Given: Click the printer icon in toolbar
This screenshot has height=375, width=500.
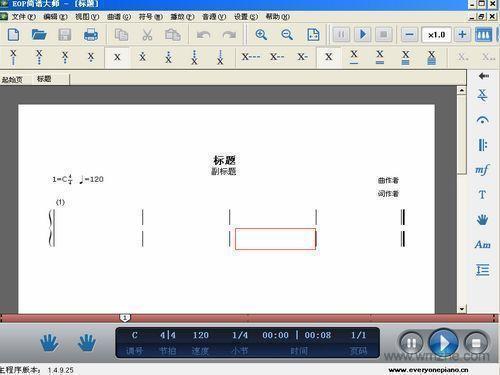Looking at the screenshot, I should coord(91,35).
